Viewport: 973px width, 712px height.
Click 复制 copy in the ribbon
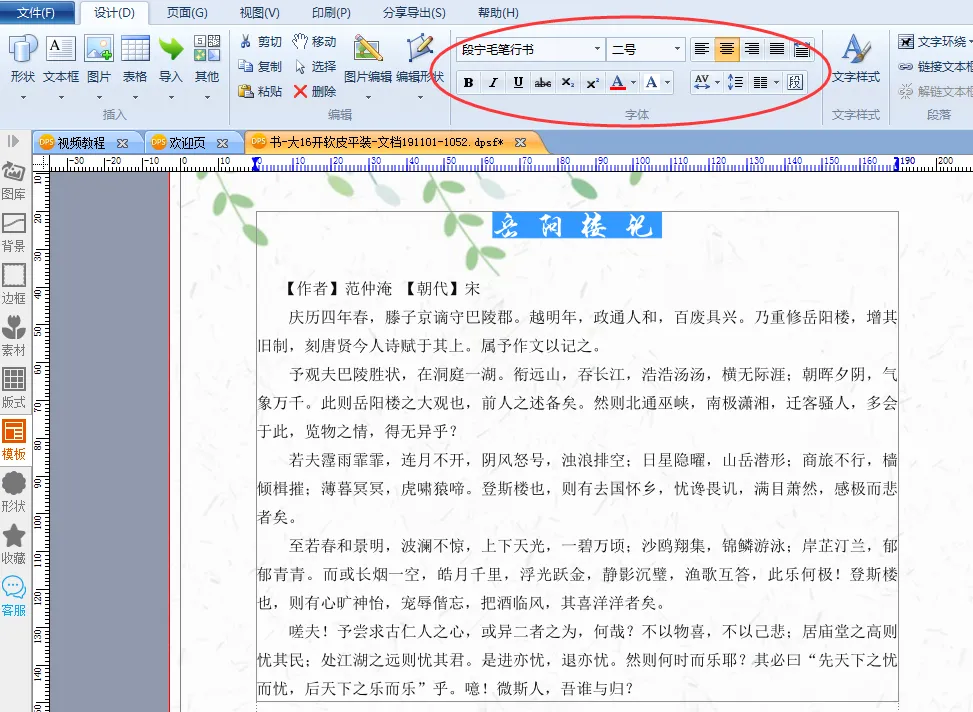click(x=261, y=66)
